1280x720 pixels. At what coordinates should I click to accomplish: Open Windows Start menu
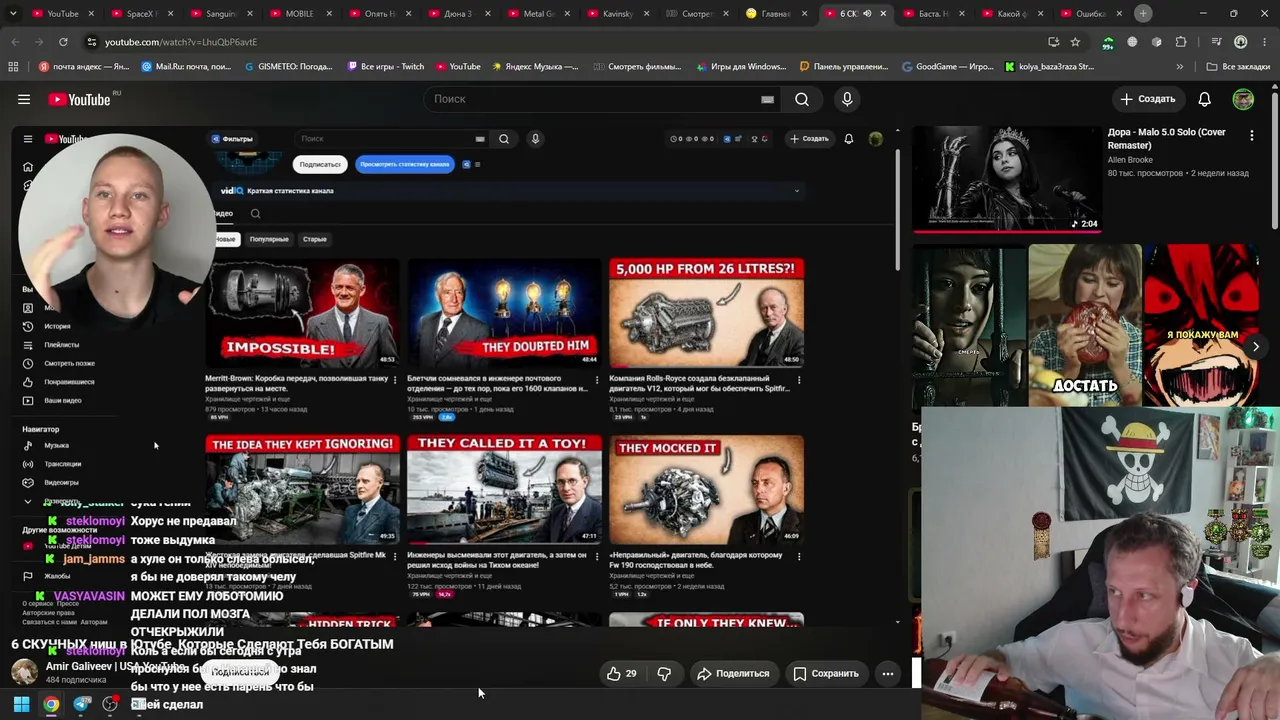point(21,704)
